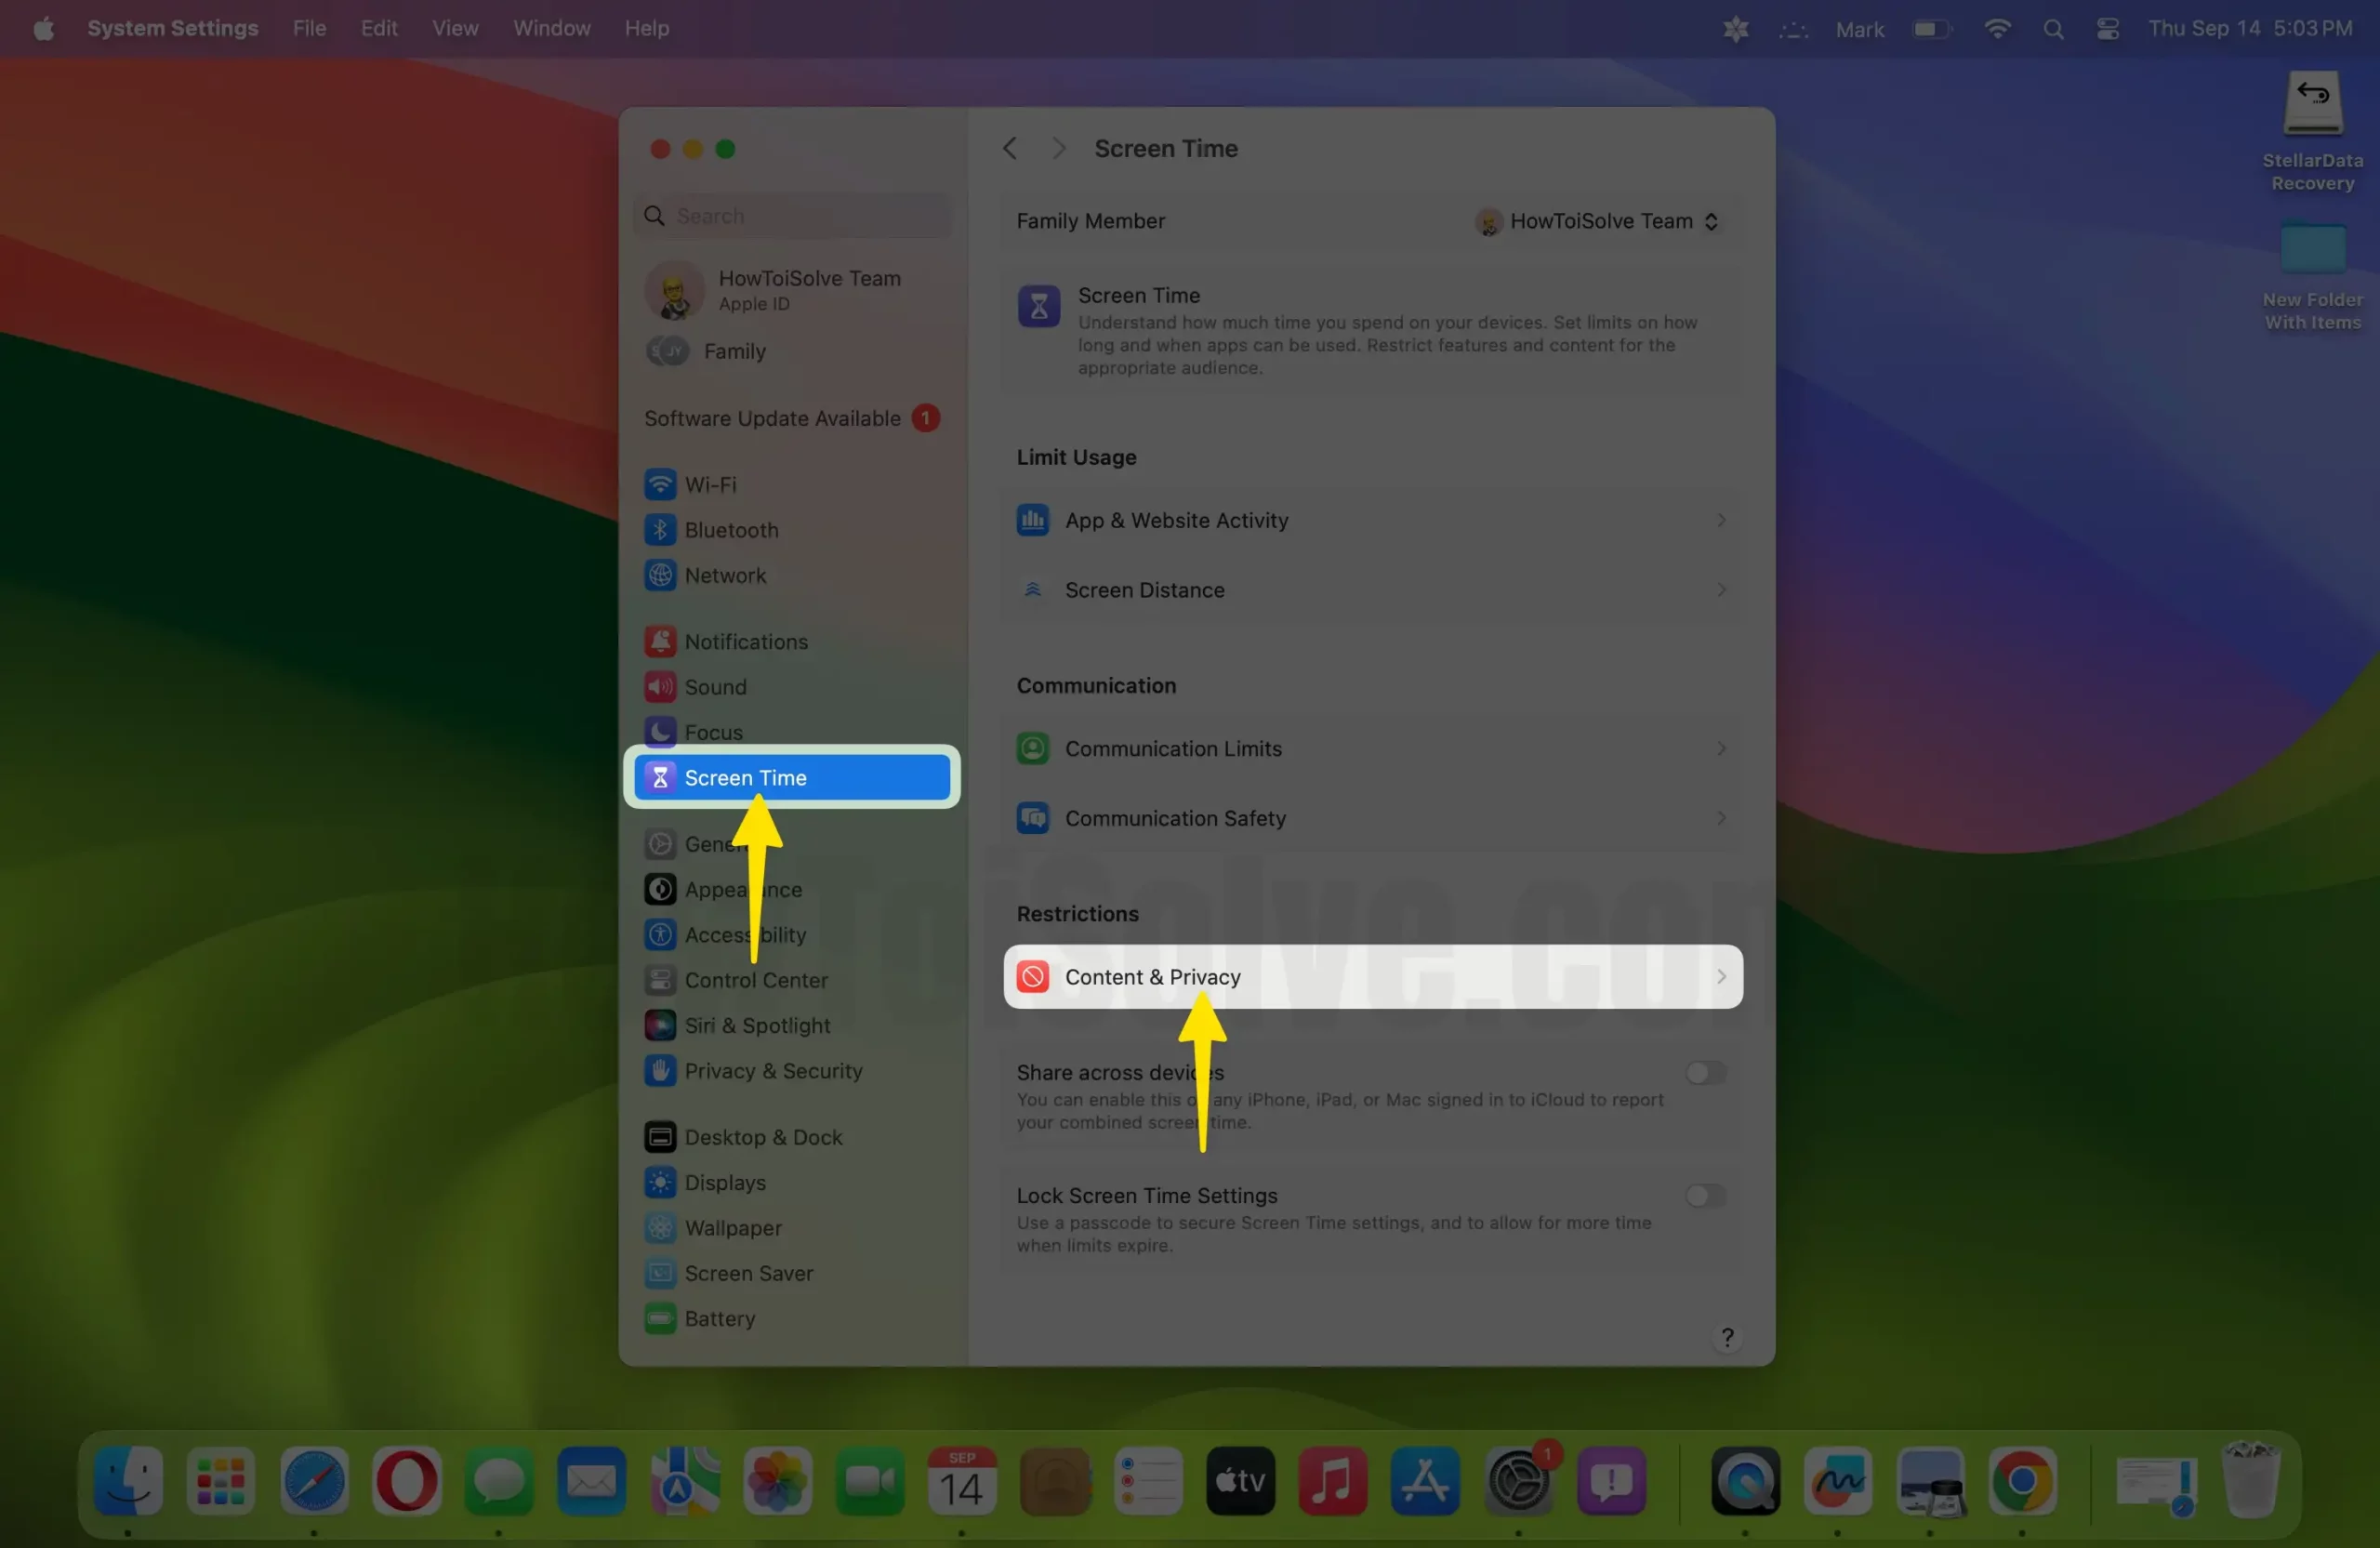
Task: Launch Launchpad from the Dock
Action: [221, 1480]
